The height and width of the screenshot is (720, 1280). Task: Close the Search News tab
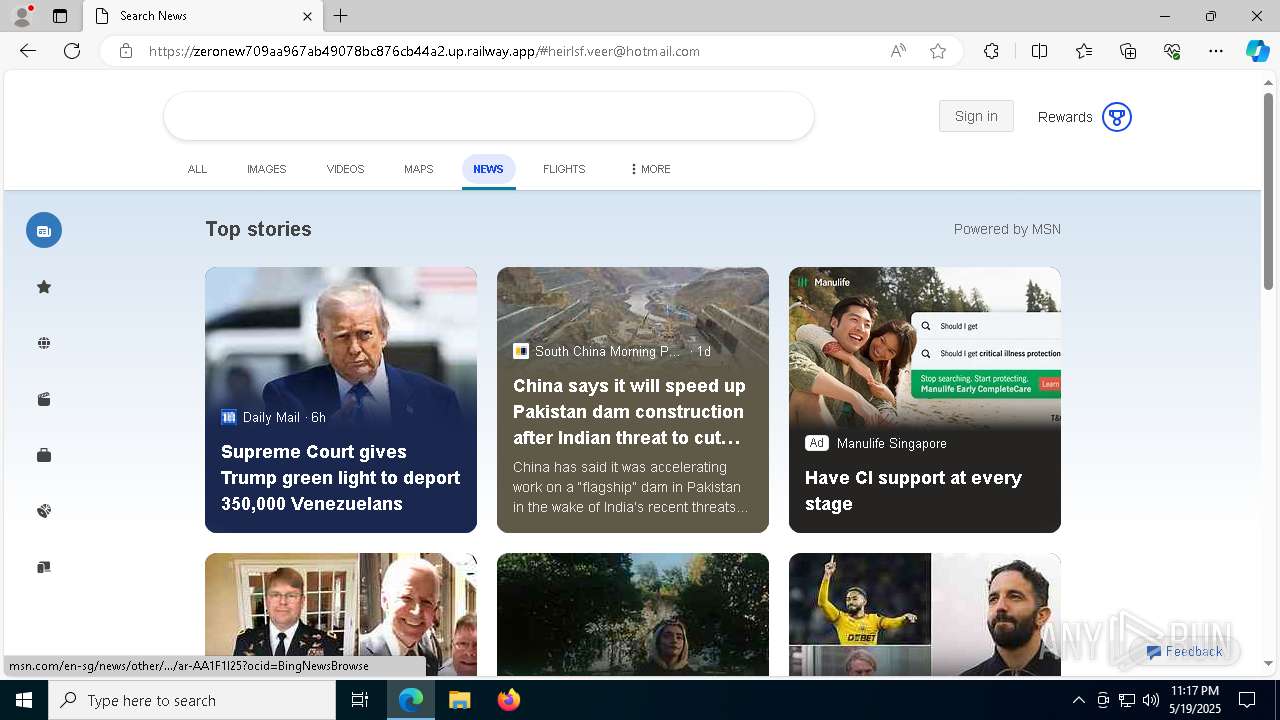pyautogui.click(x=307, y=16)
